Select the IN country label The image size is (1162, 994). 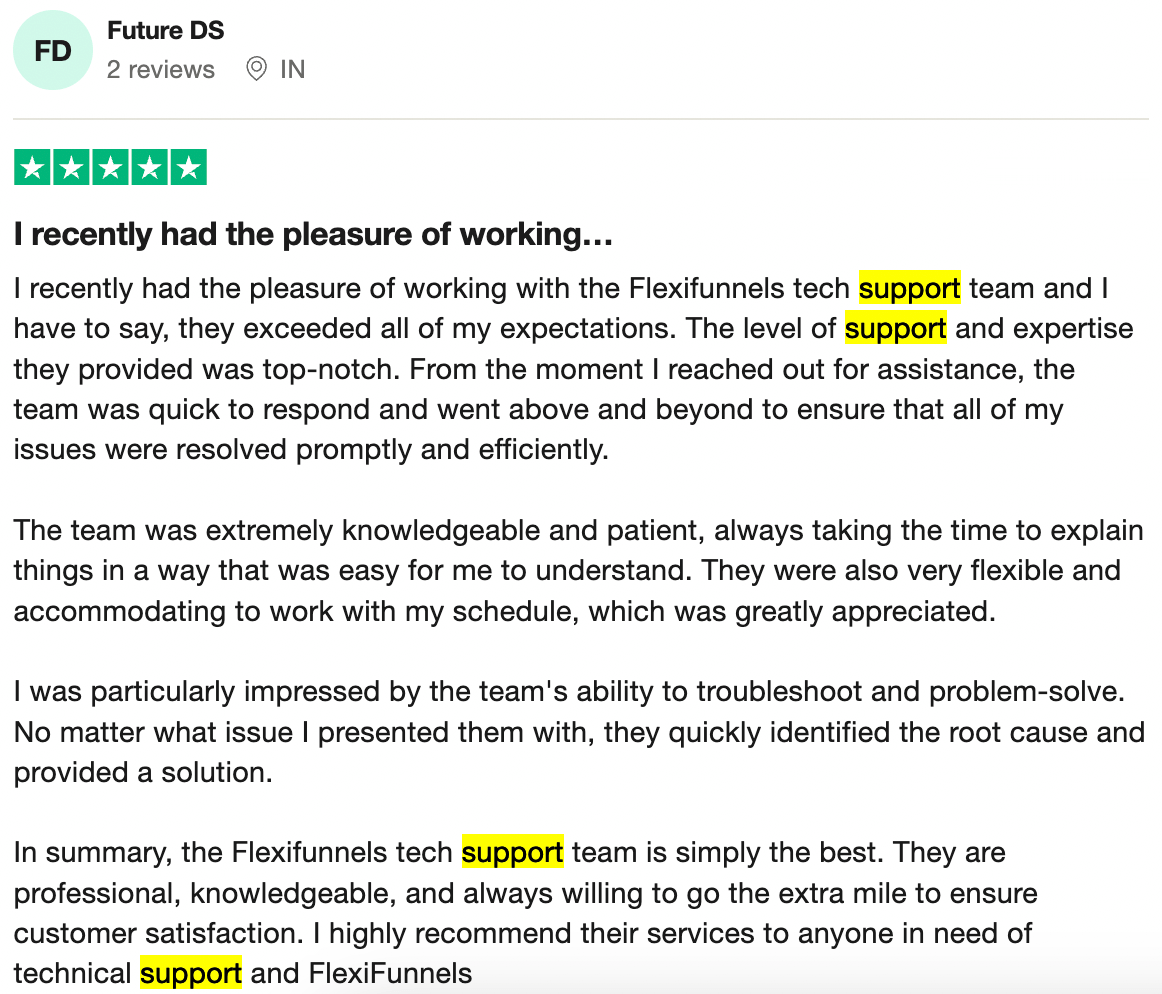(x=293, y=70)
